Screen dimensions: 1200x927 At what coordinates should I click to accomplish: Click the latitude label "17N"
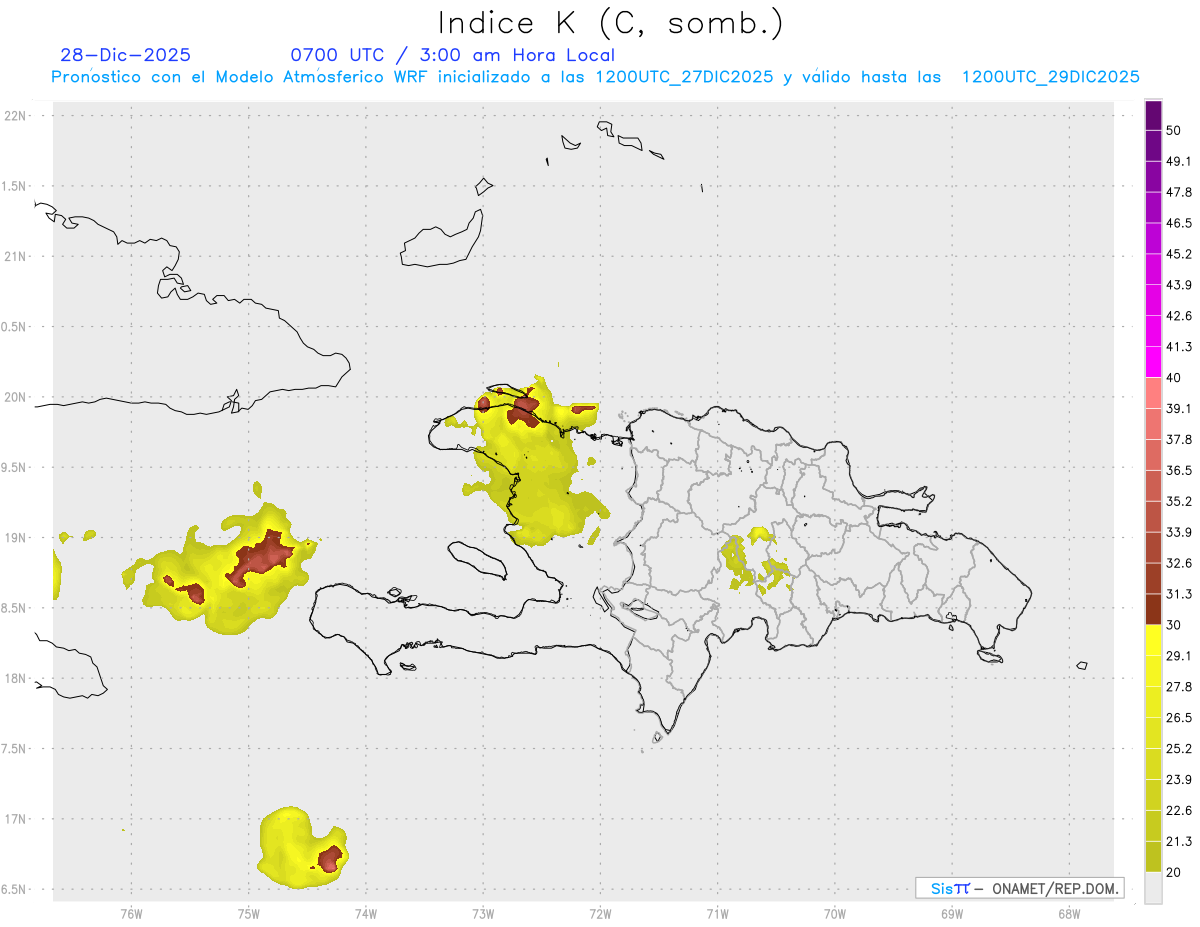[16, 819]
